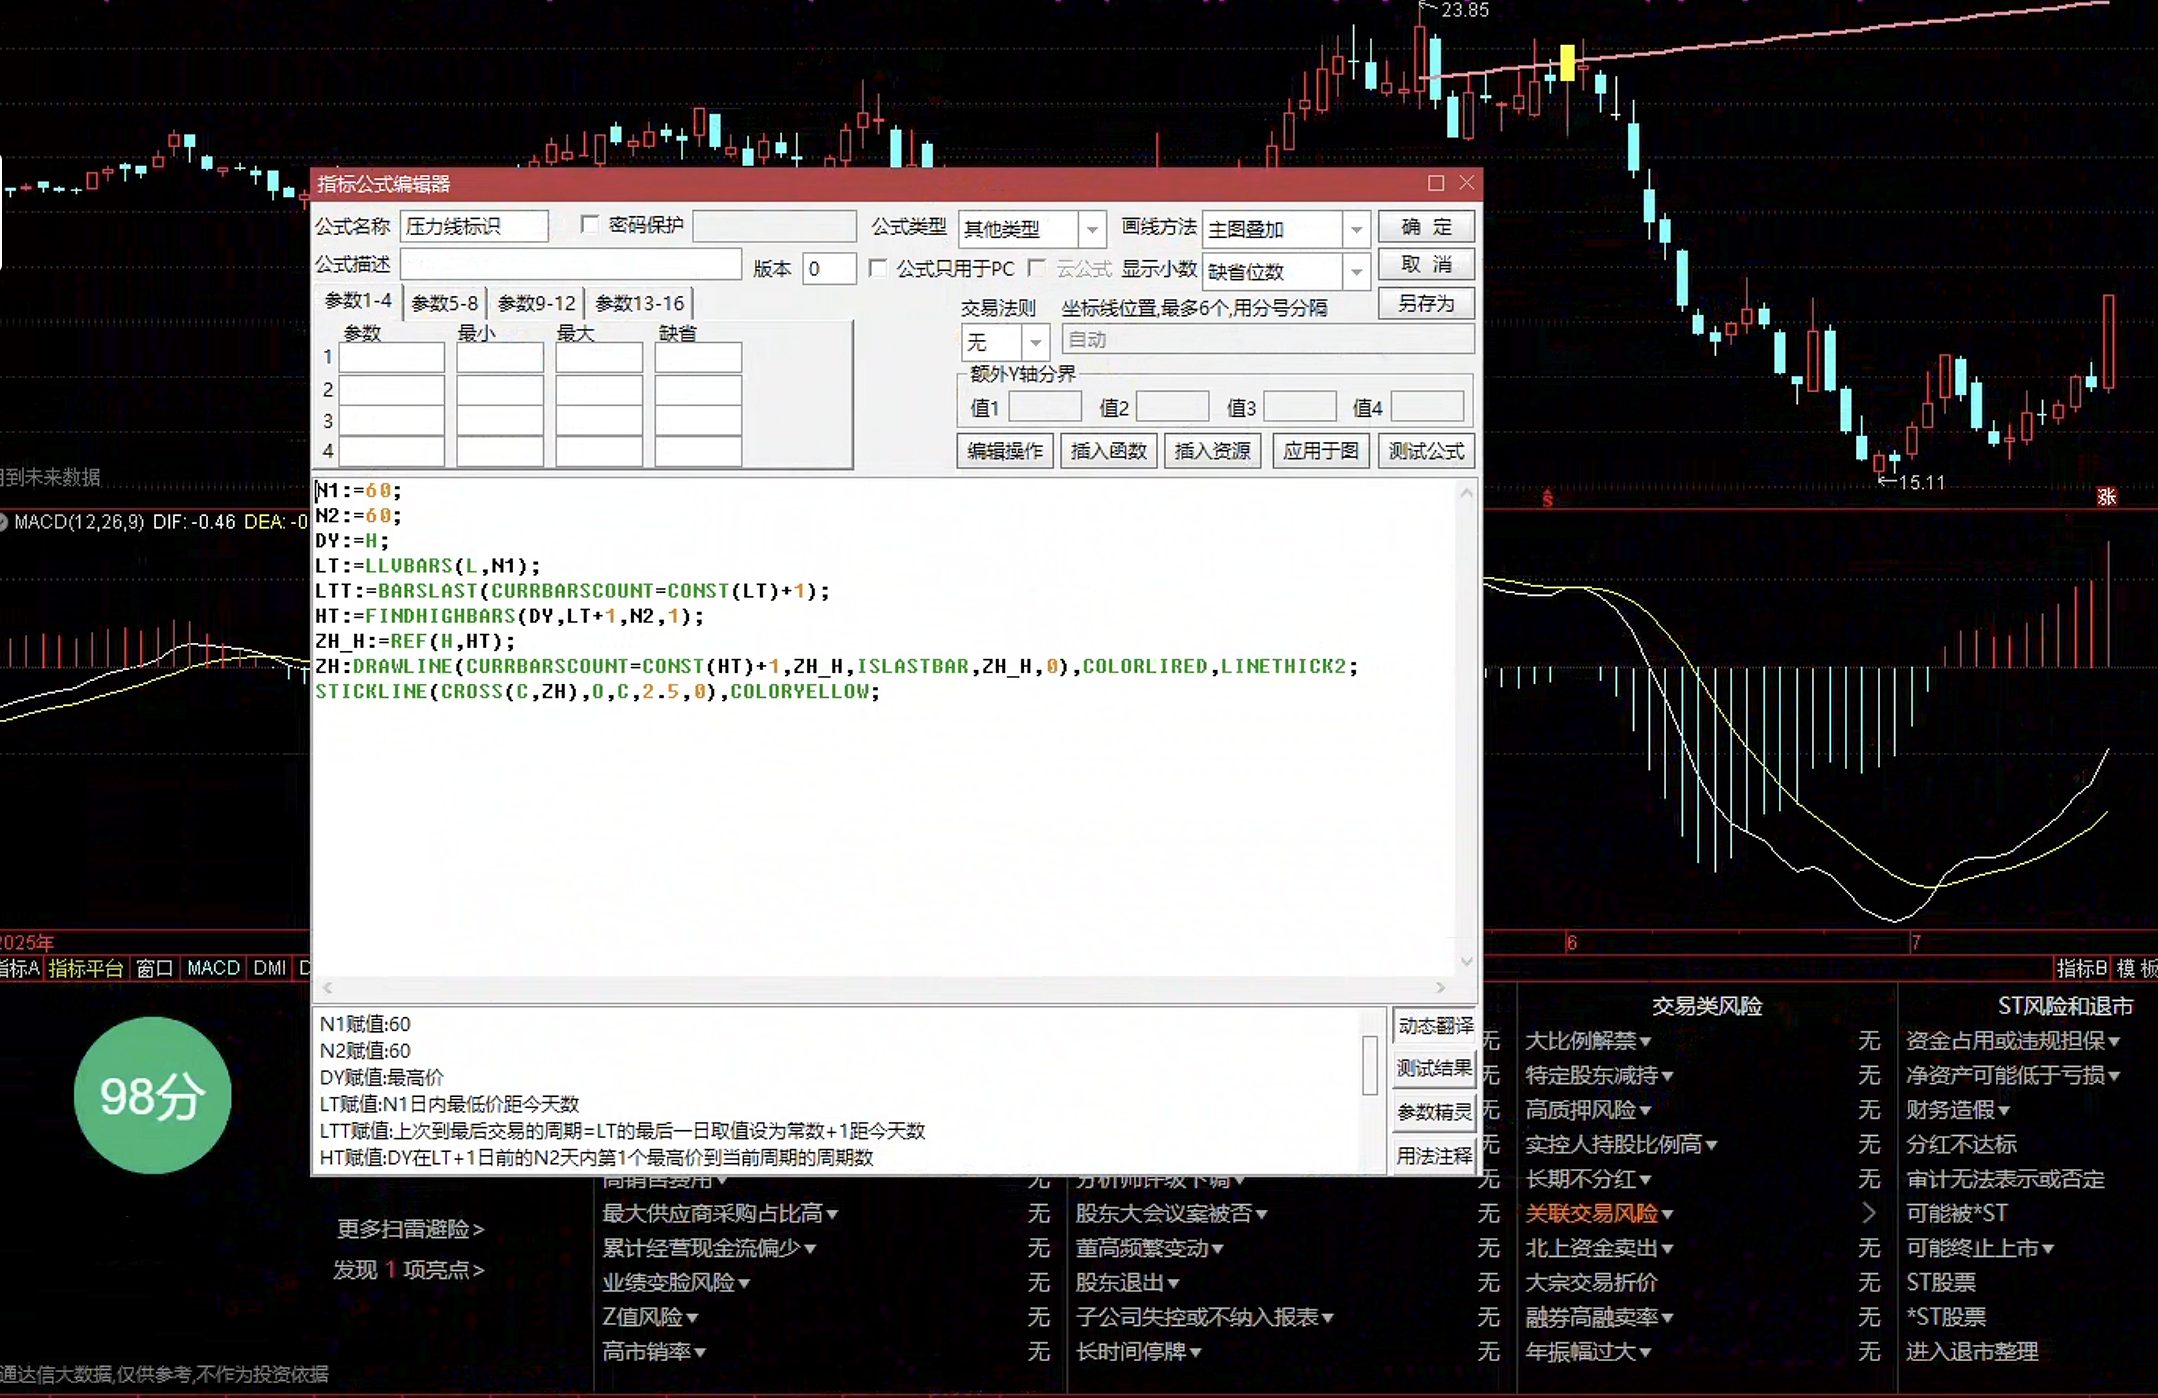Maximize the formula editor dialog

(x=1436, y=183)
